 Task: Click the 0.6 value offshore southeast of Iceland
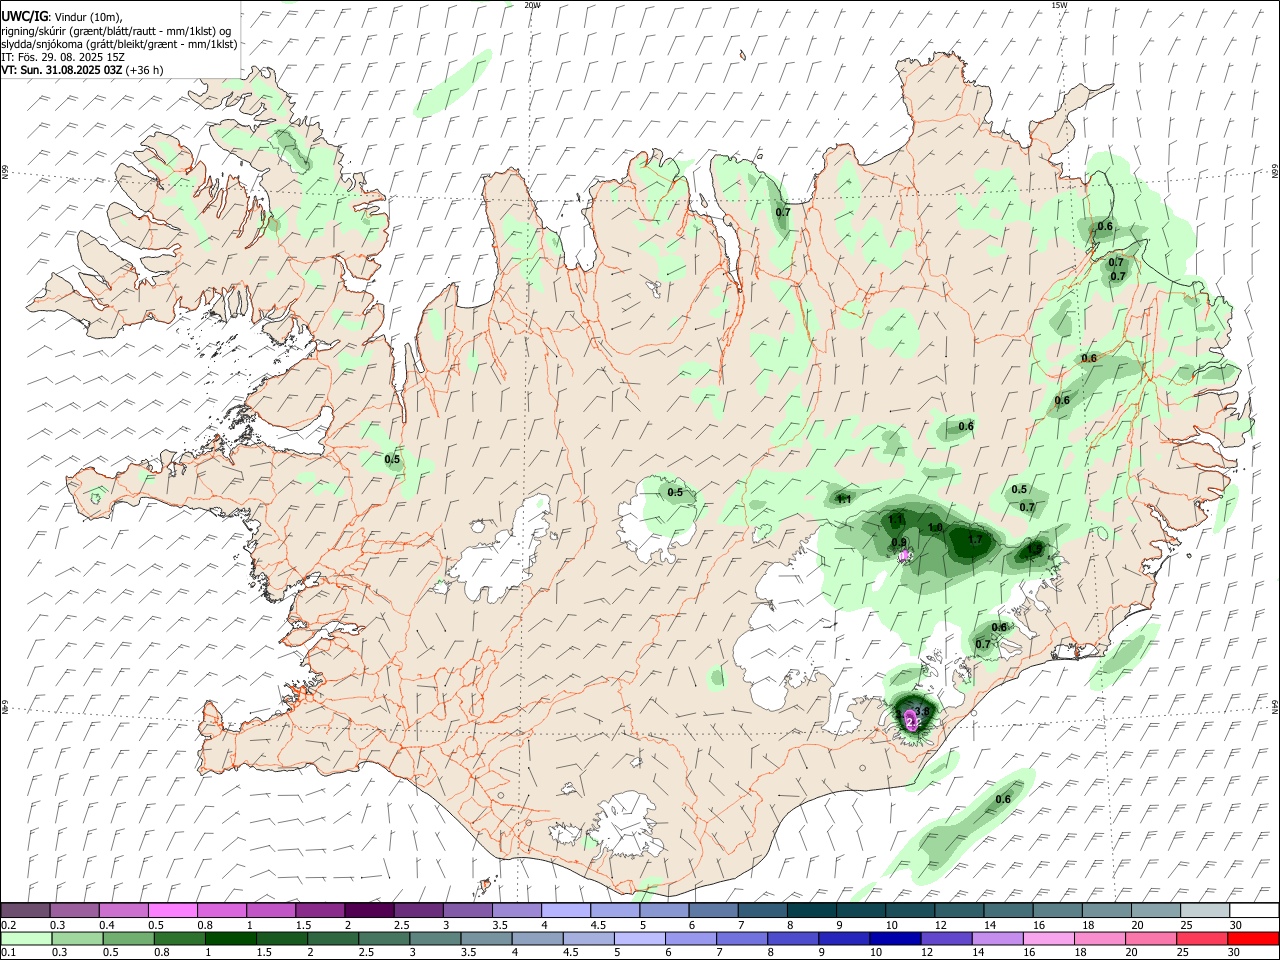pyautogui.click(x=1003, y=799)
